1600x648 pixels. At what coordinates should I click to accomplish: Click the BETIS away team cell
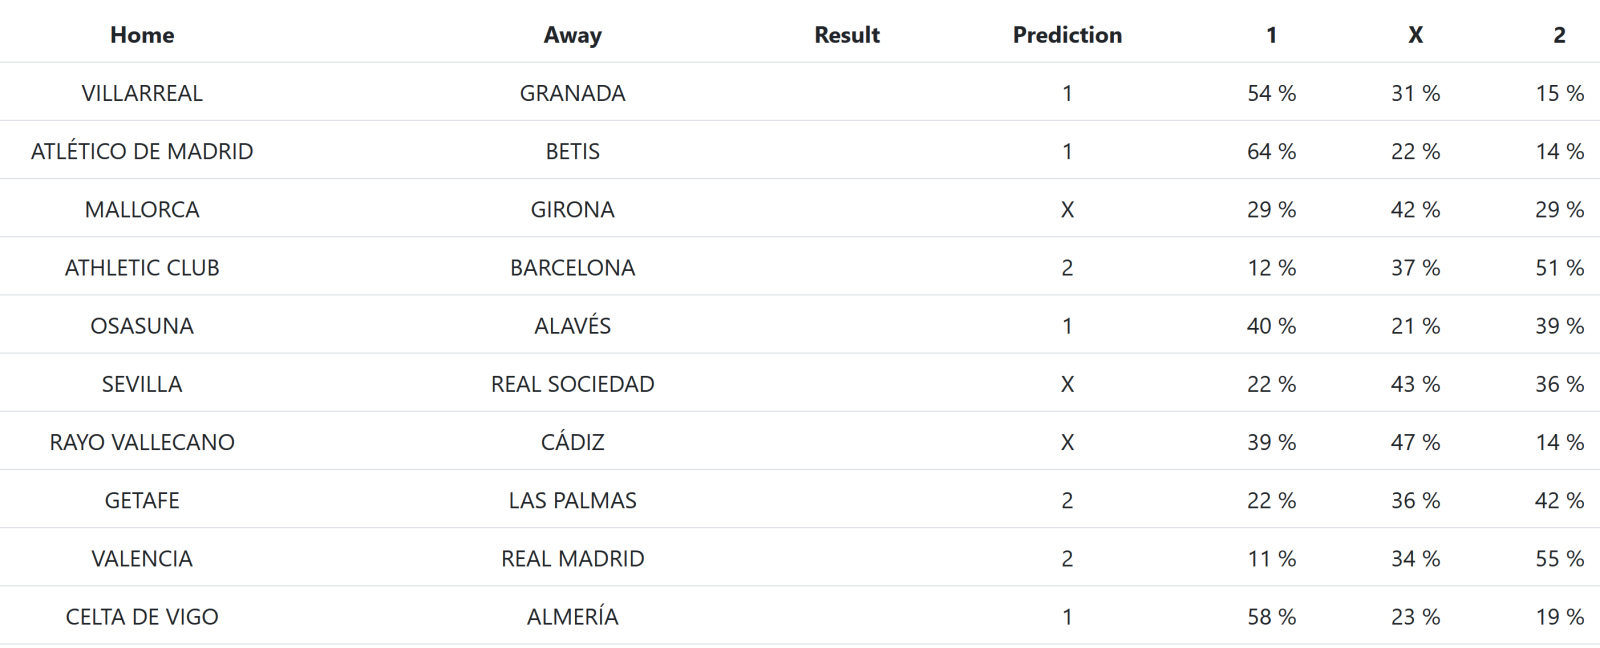point(572,151)
